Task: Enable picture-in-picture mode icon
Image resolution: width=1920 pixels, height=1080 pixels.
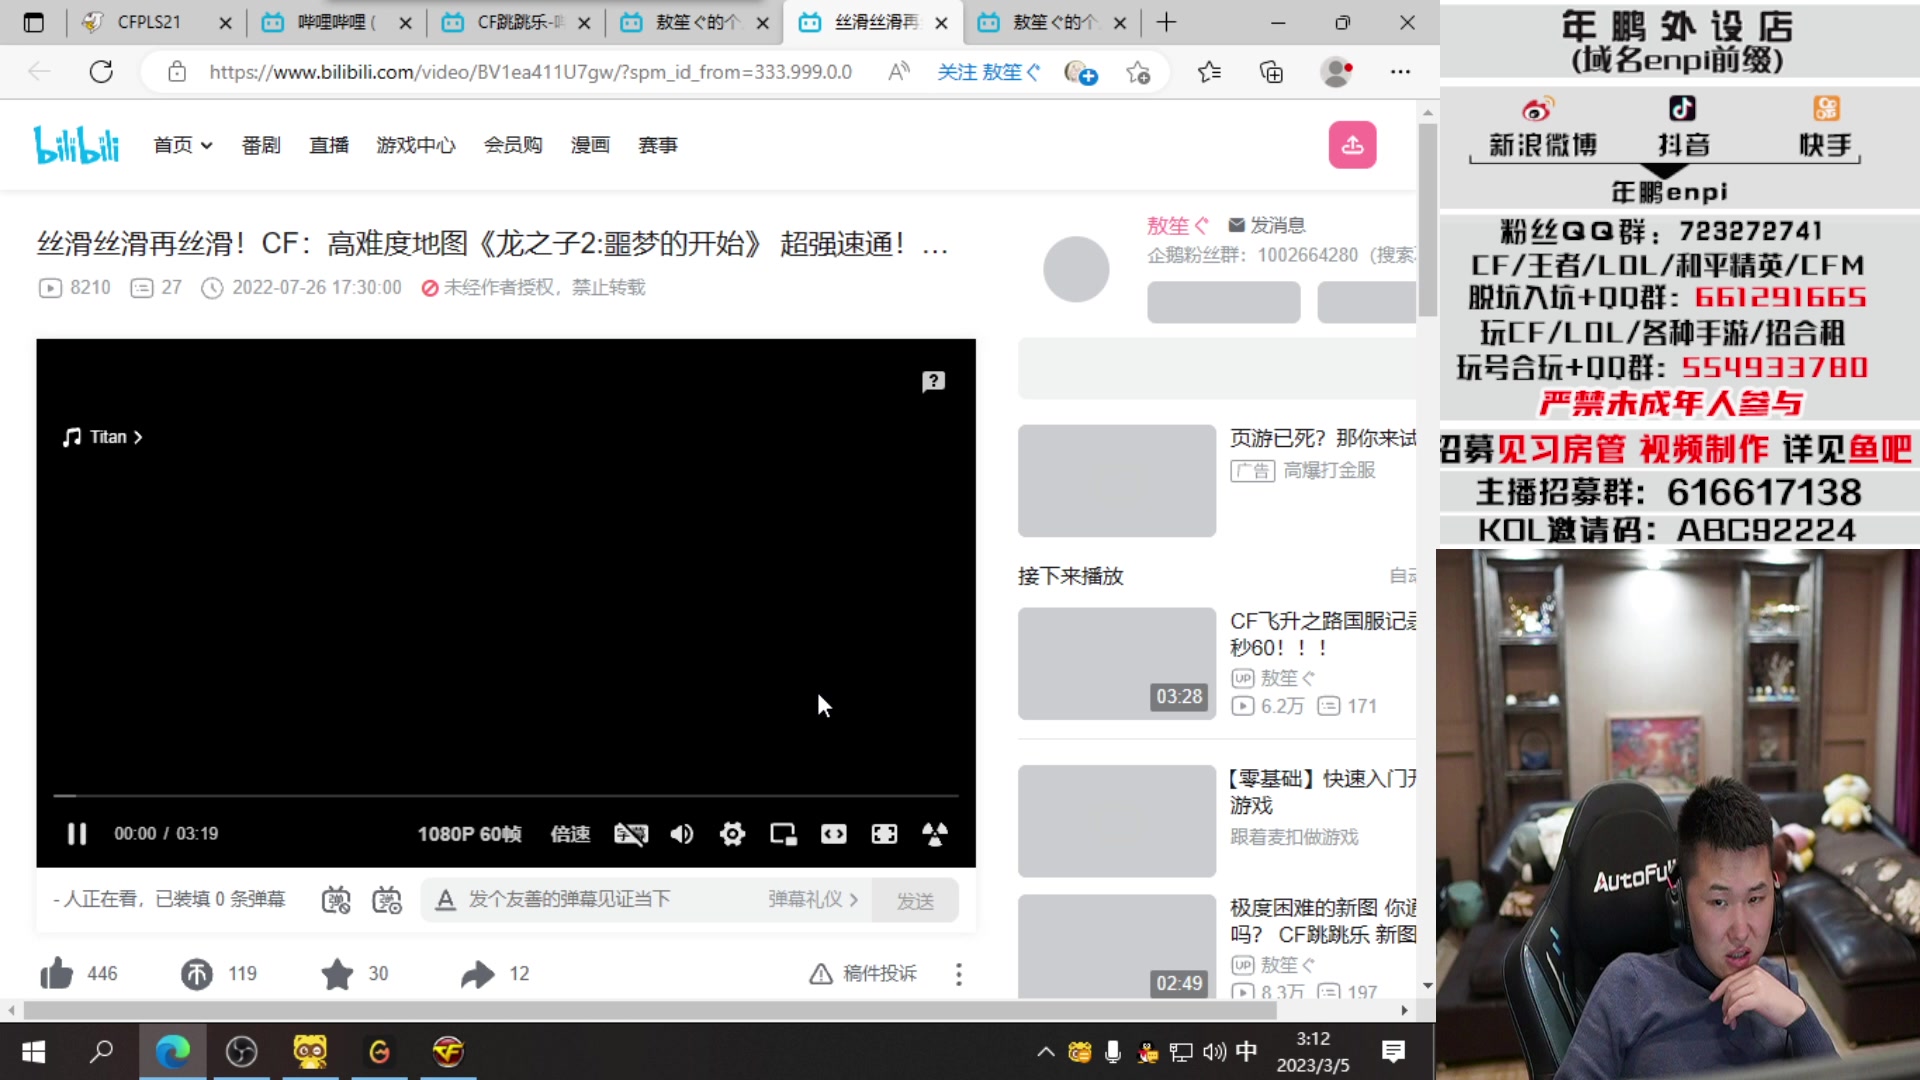Action: 783,833
